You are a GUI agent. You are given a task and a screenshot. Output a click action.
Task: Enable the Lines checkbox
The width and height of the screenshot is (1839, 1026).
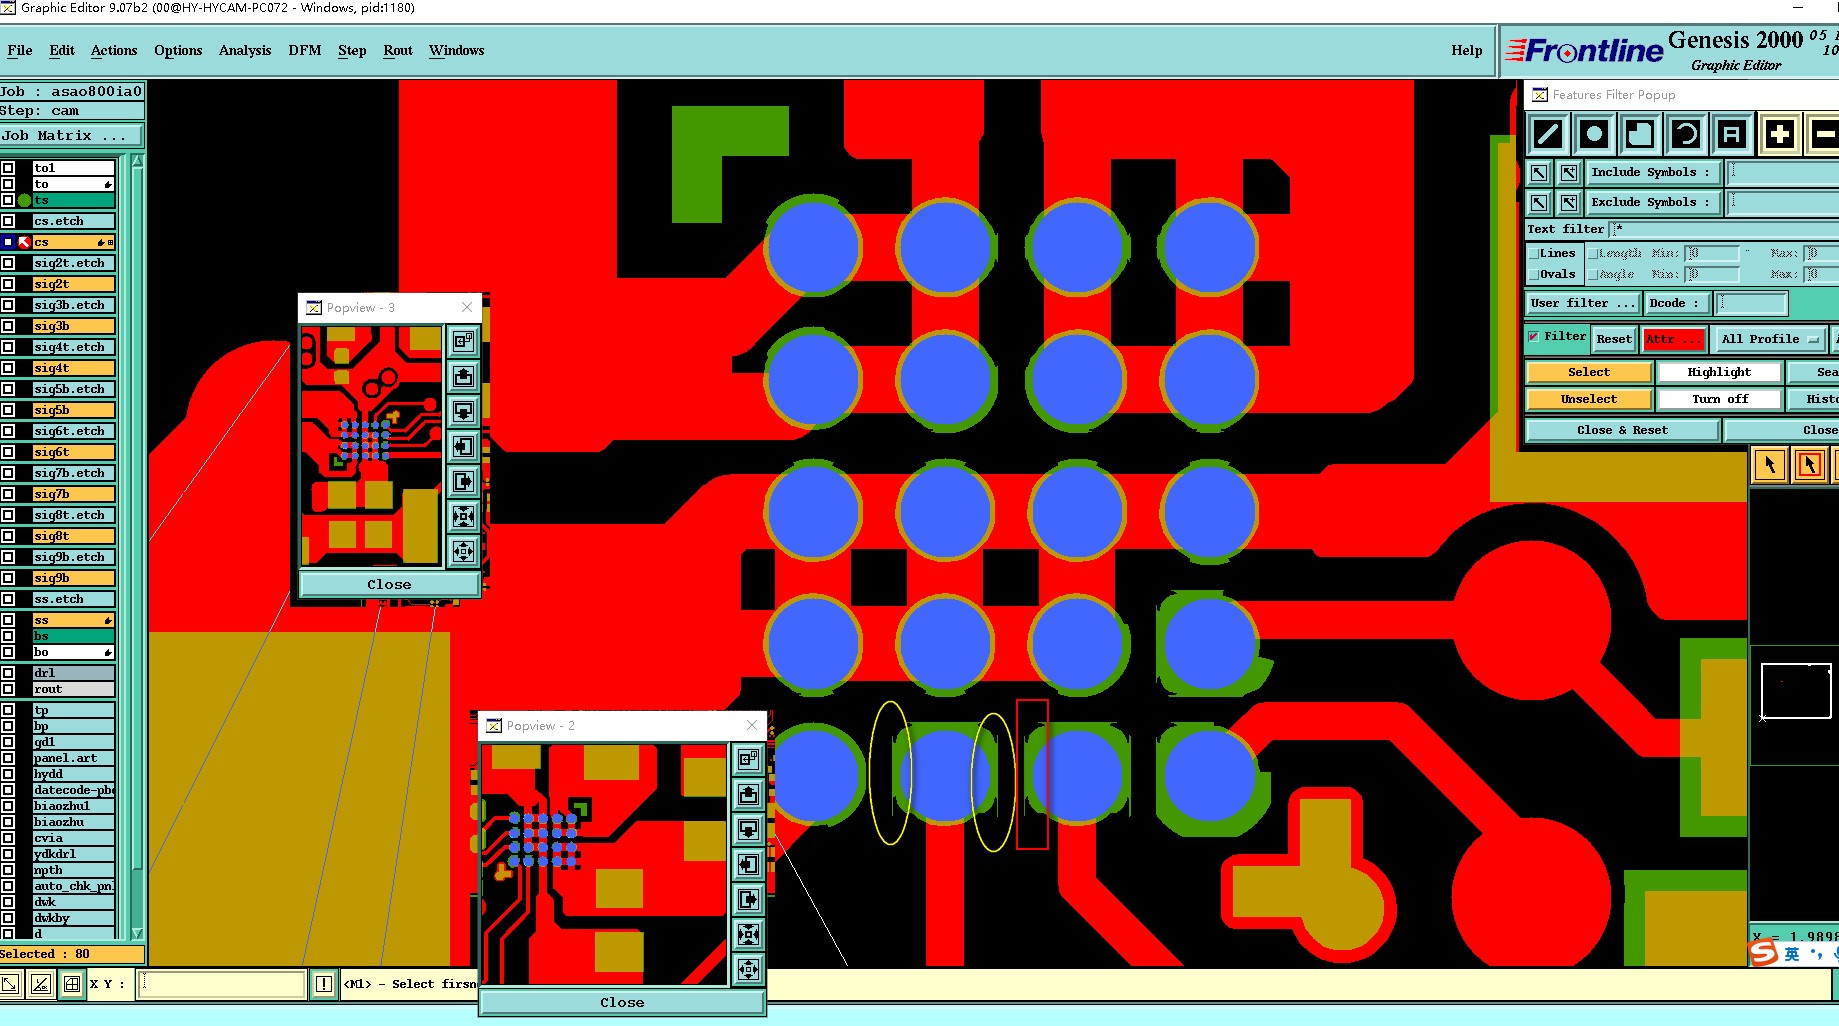coord(1534,254)
